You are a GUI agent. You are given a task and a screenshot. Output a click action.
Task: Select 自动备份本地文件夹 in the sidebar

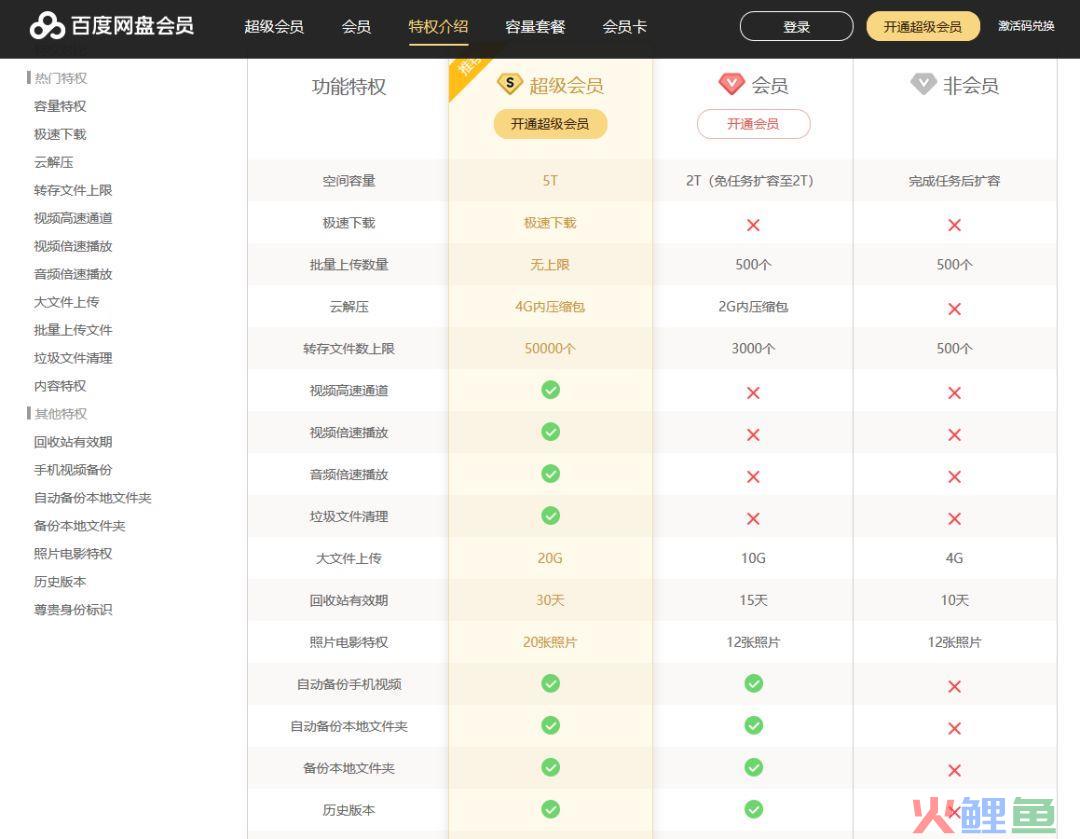[x=92, y=498]
